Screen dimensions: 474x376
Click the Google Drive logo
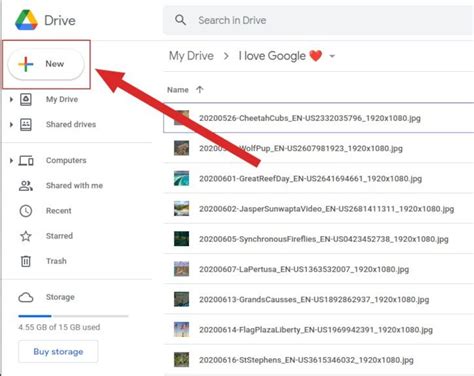tap(26, 20)
